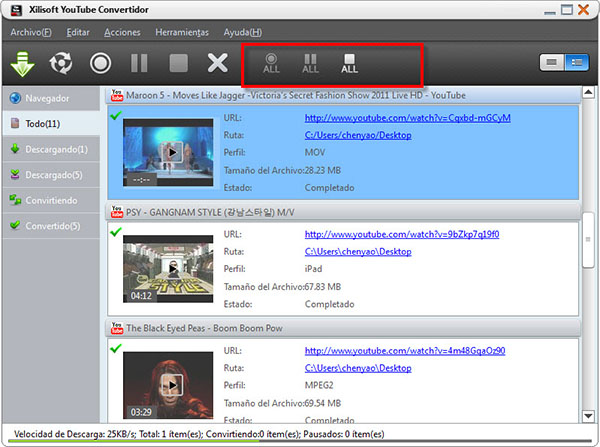This screenshot has height=447, width=600.
Task: Click the document icon beside Todo(11)
Action: tap(15, 123)
